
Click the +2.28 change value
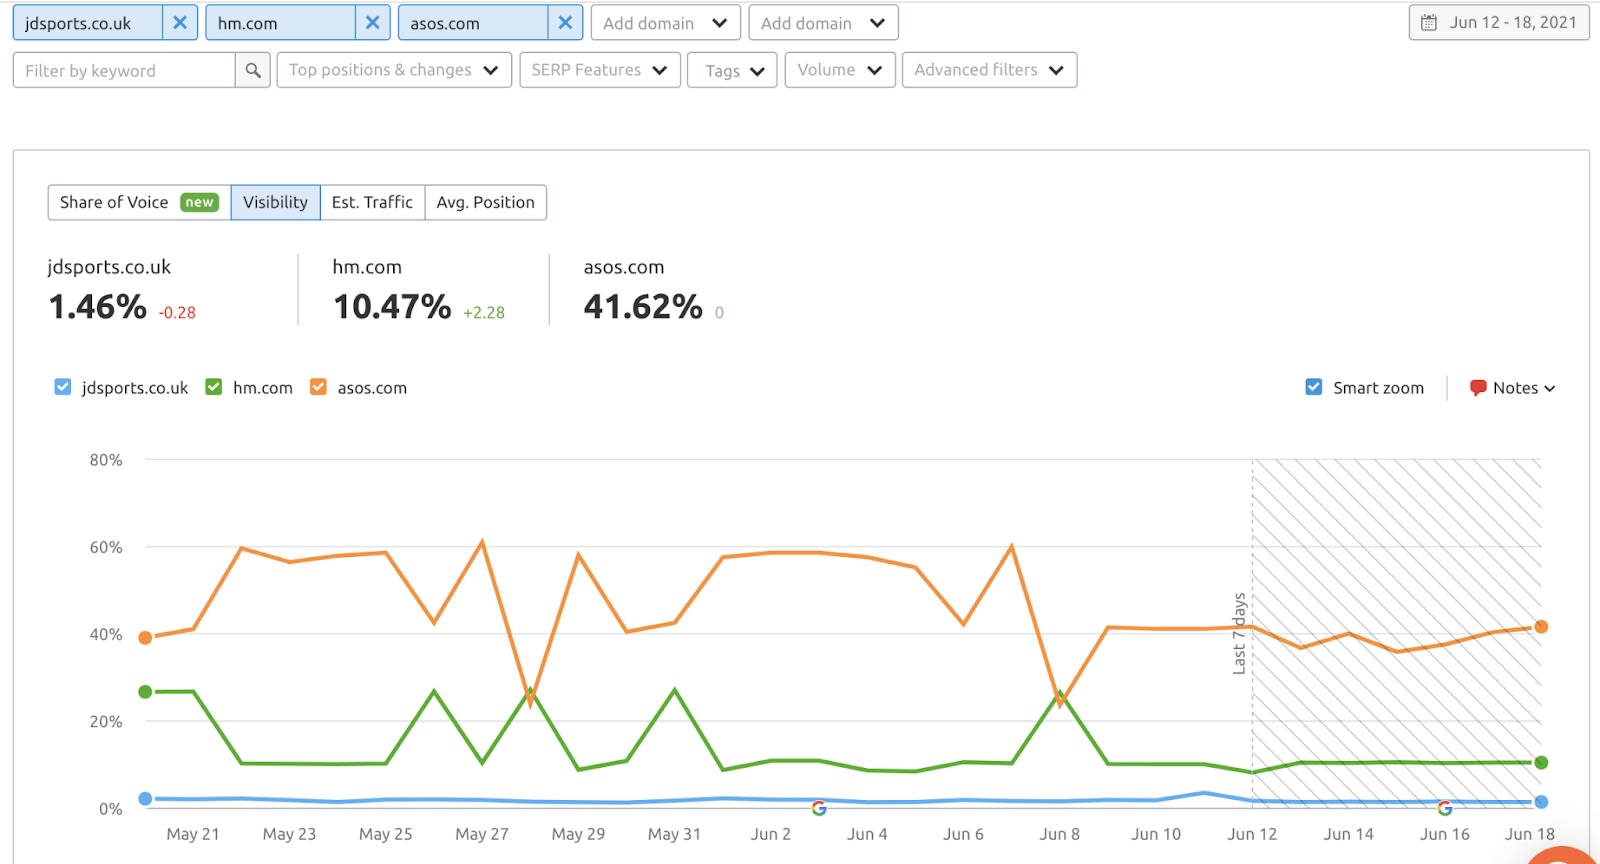pos(484,313)
